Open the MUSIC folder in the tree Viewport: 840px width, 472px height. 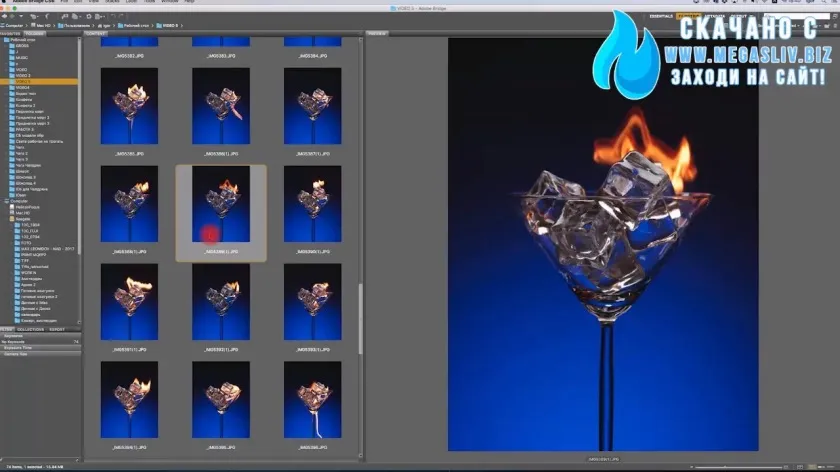click(x=22, y=57)
